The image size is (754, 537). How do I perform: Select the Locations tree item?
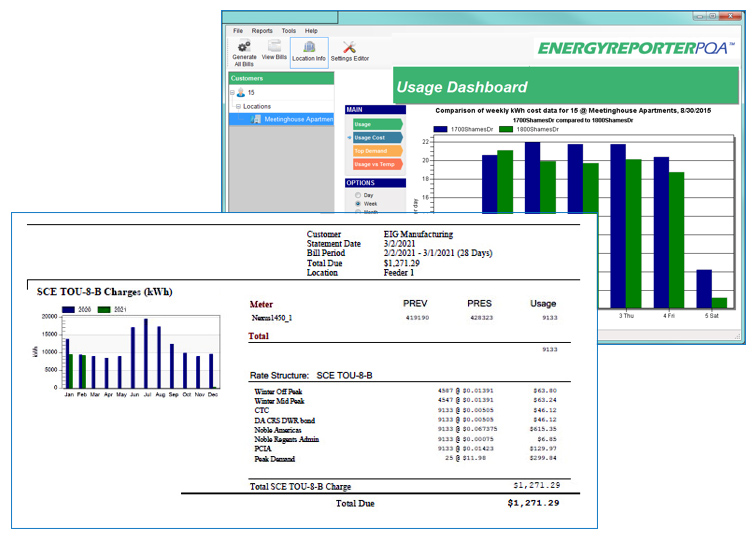[257, 106]
